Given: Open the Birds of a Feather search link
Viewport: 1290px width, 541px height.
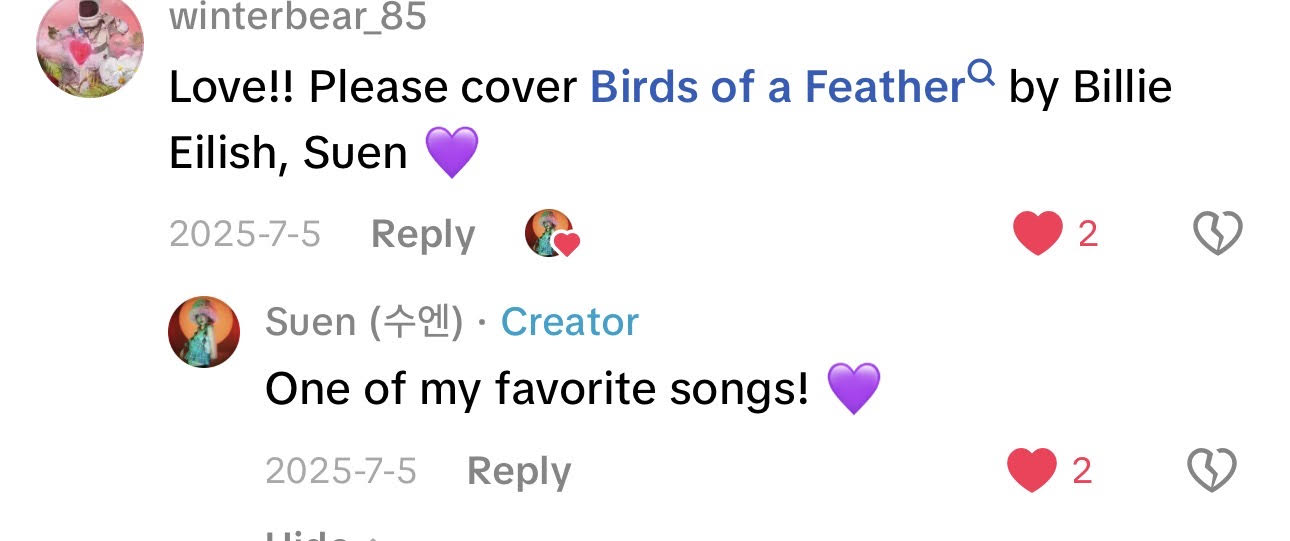Looking at the screenshot, I should (776, 88).
